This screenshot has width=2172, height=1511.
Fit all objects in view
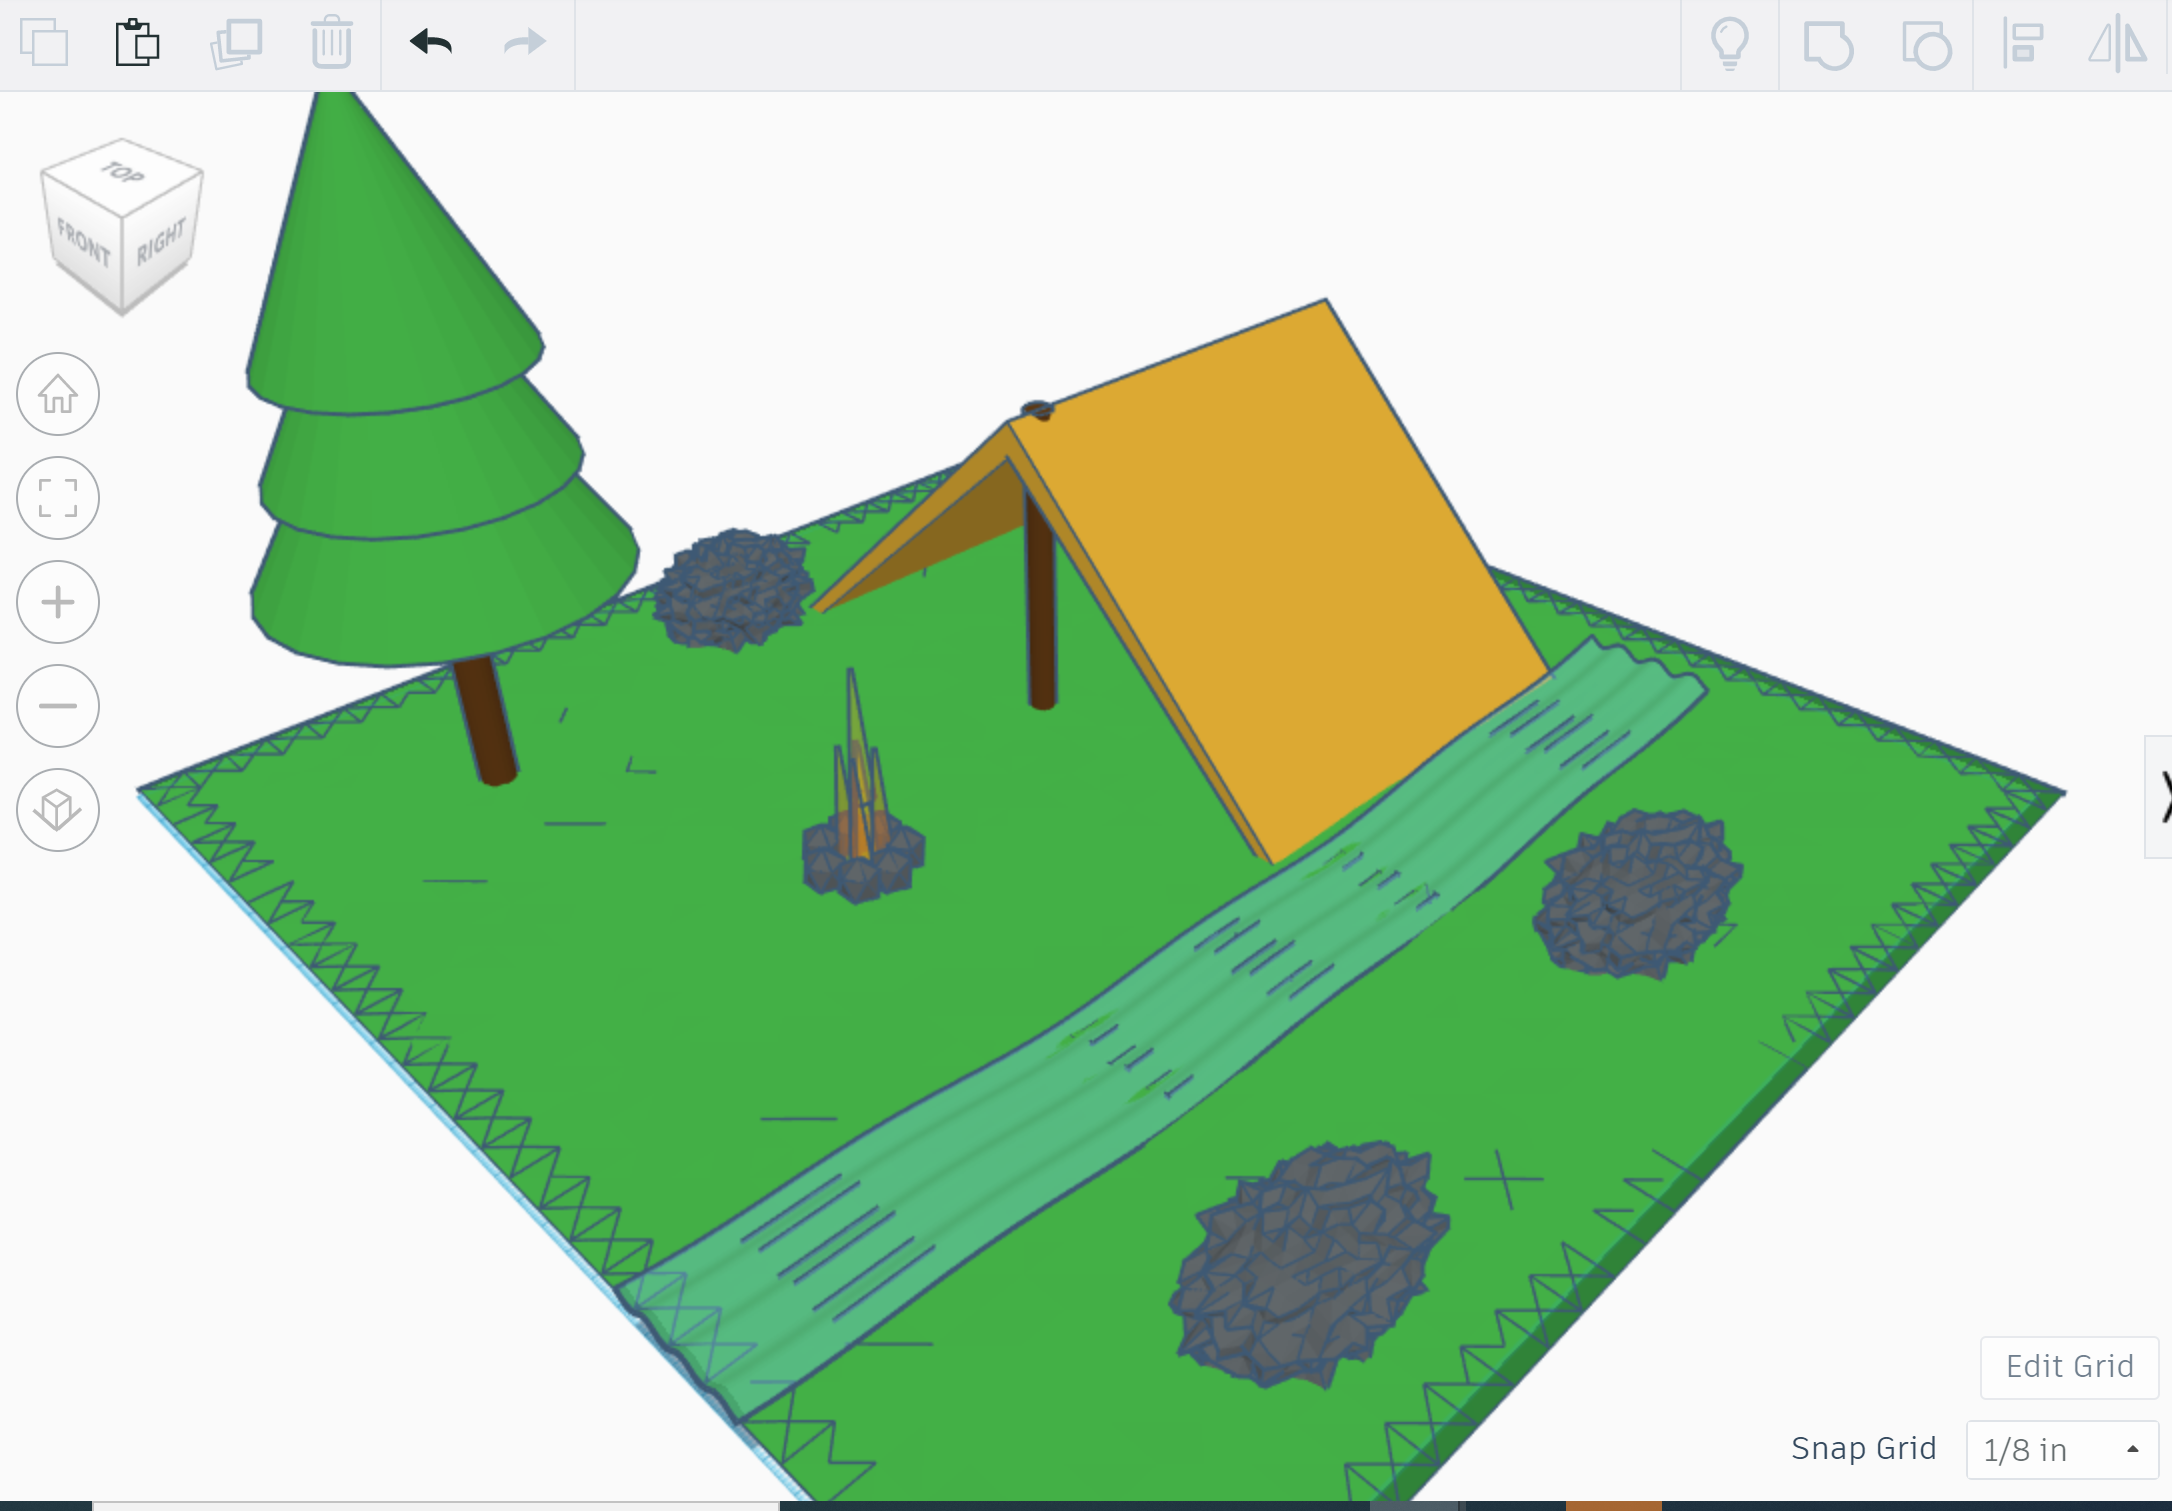57,497
